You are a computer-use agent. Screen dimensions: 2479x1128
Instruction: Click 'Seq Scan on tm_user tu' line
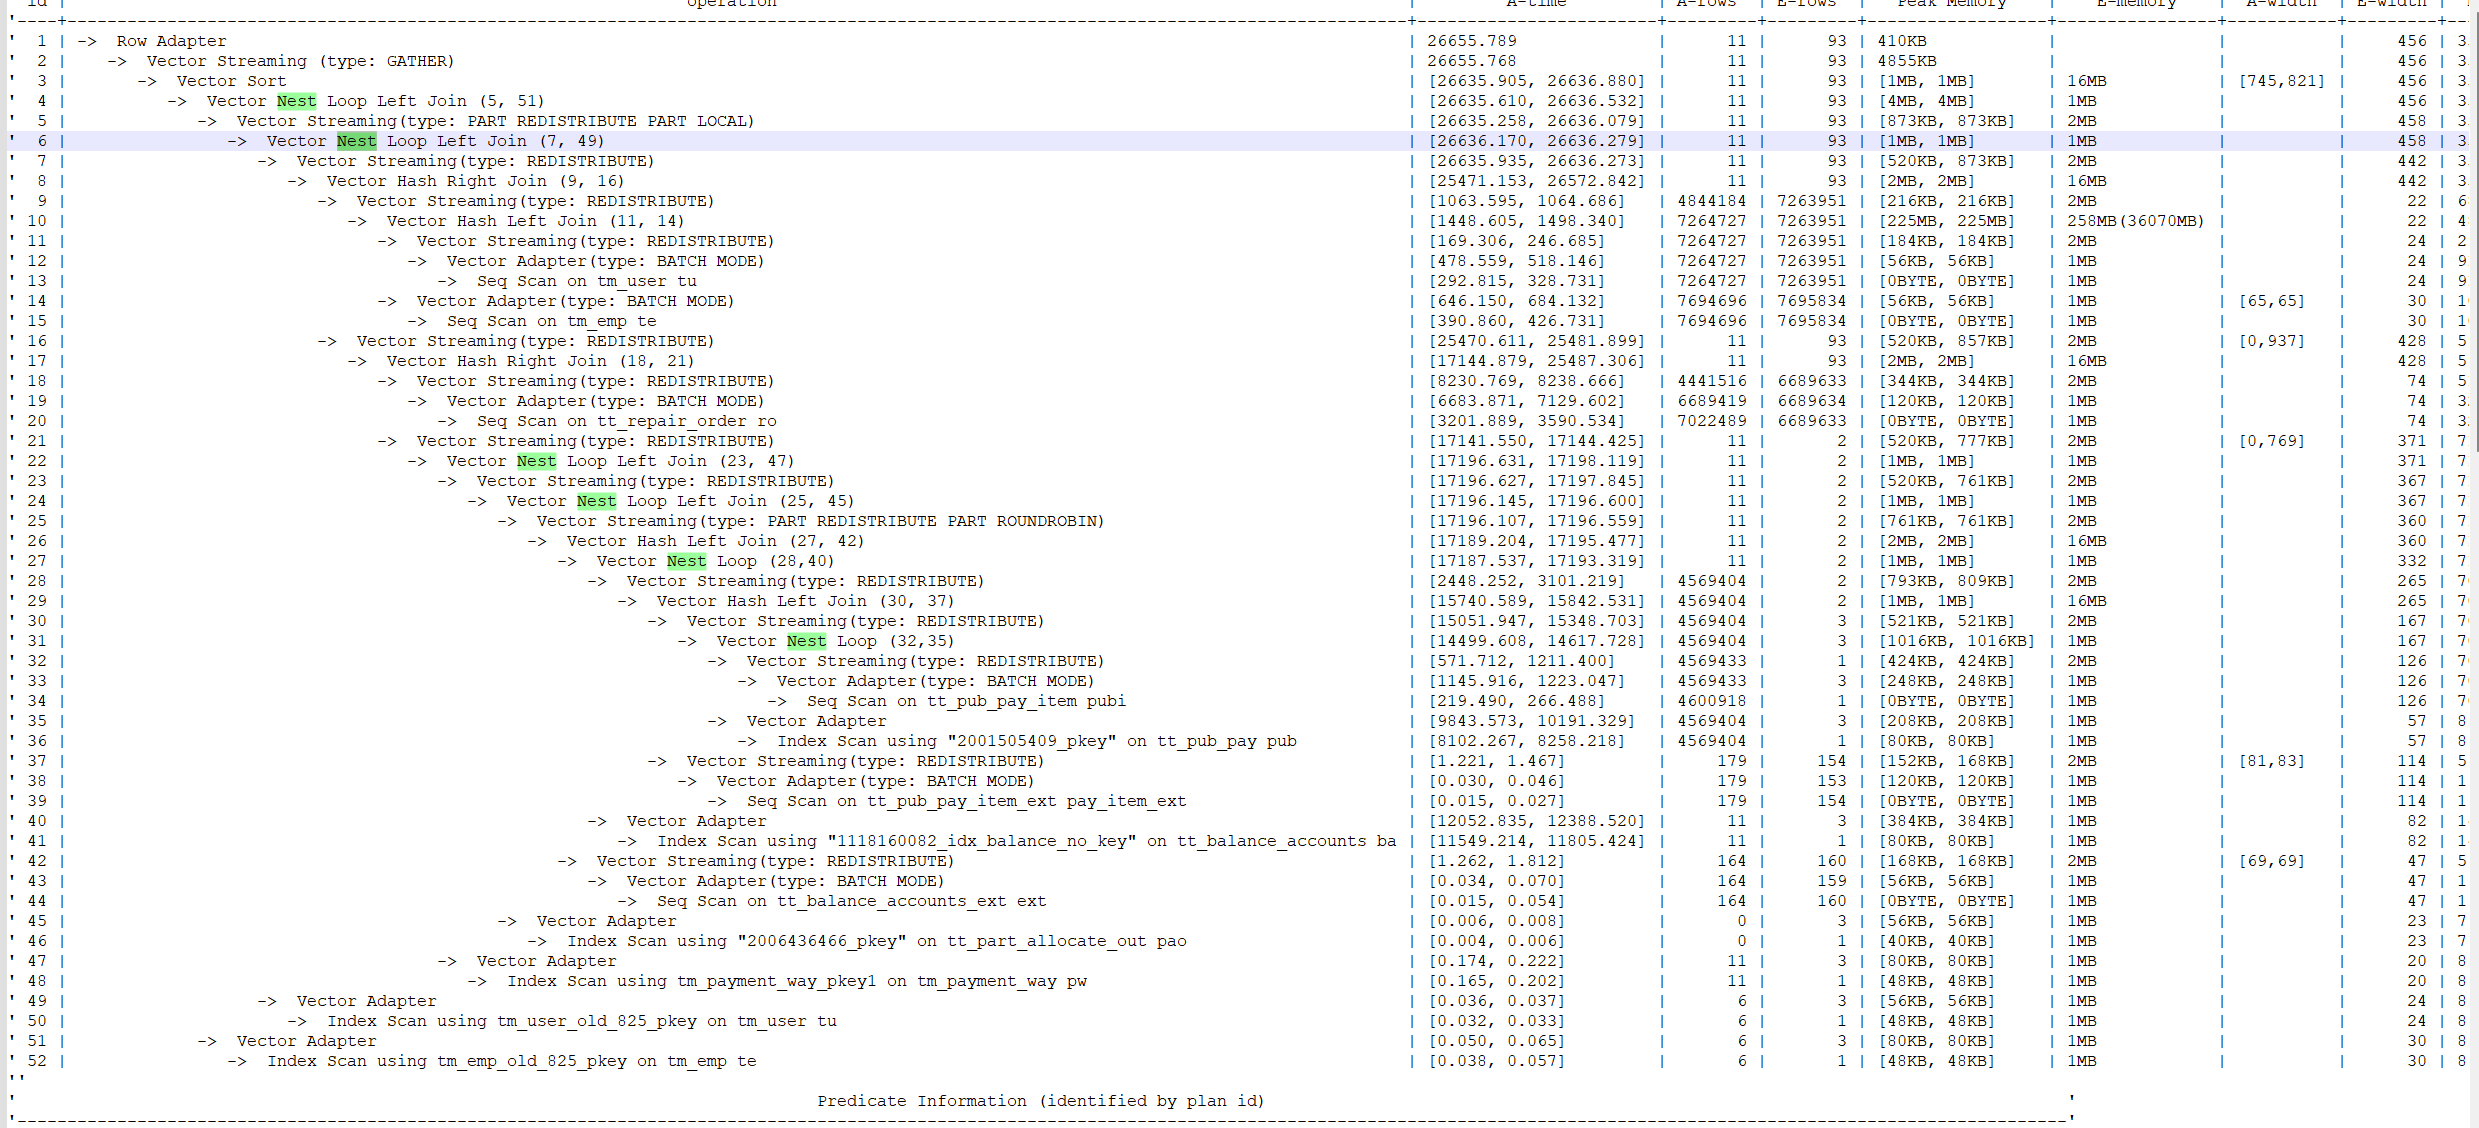pos(586,281)
